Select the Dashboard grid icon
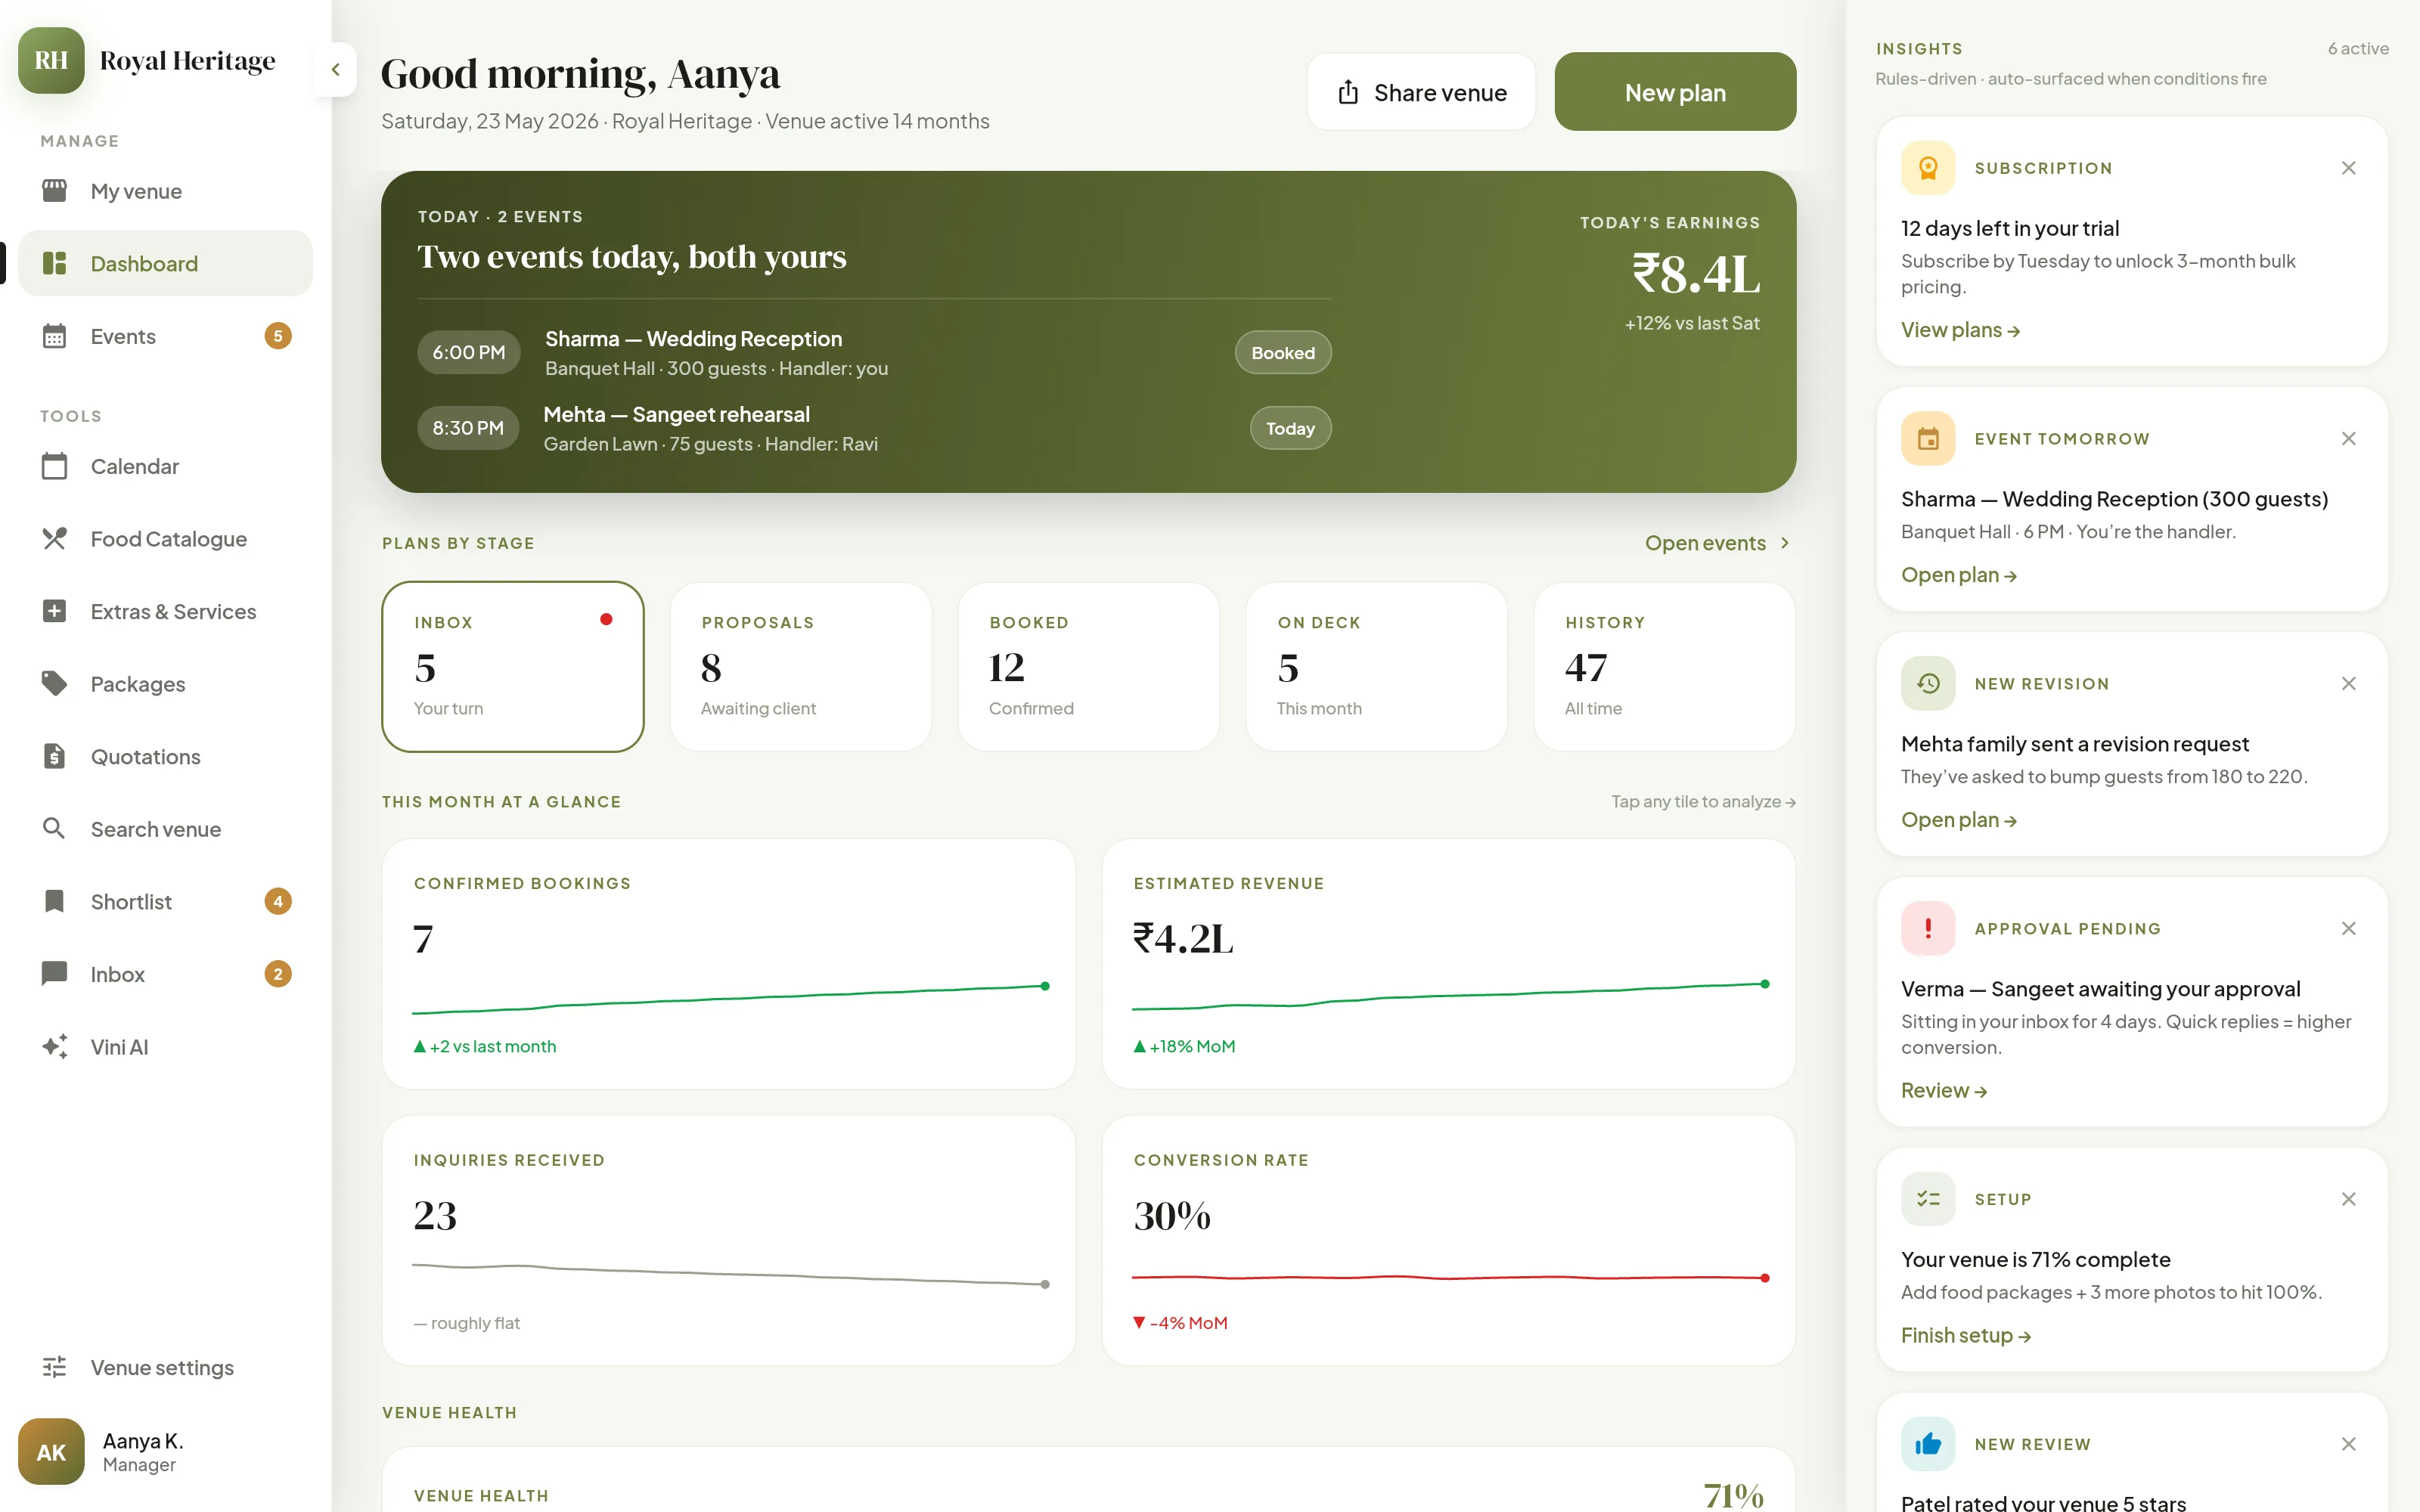 click(x=54, y=263)
